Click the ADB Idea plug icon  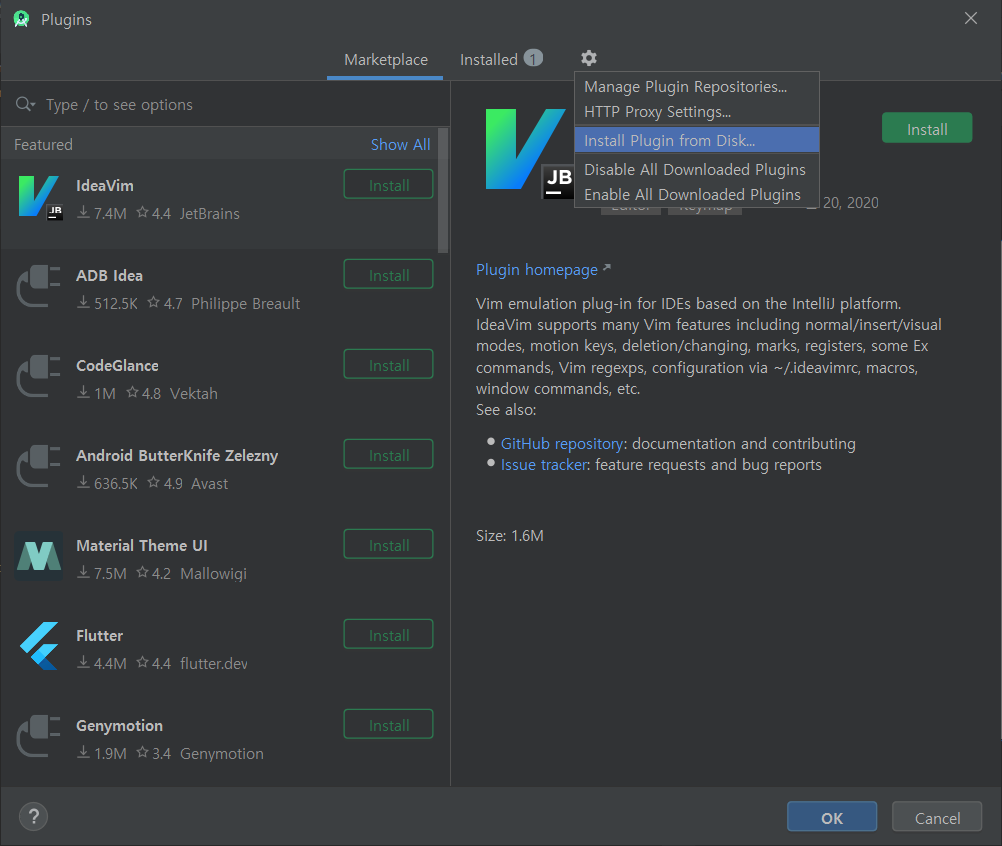(38, 286)
